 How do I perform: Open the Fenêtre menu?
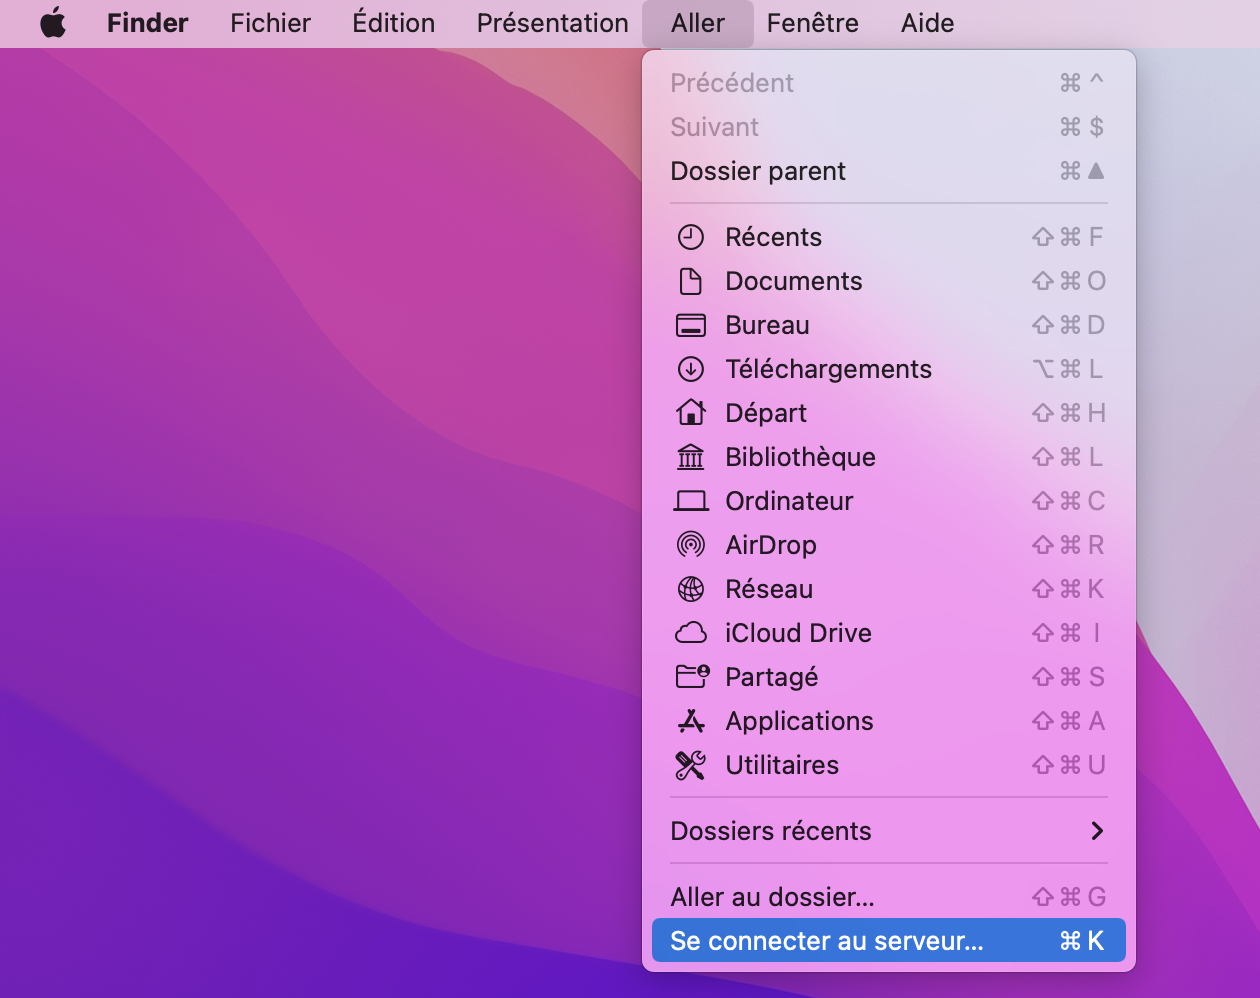click(x=813, y=23)
